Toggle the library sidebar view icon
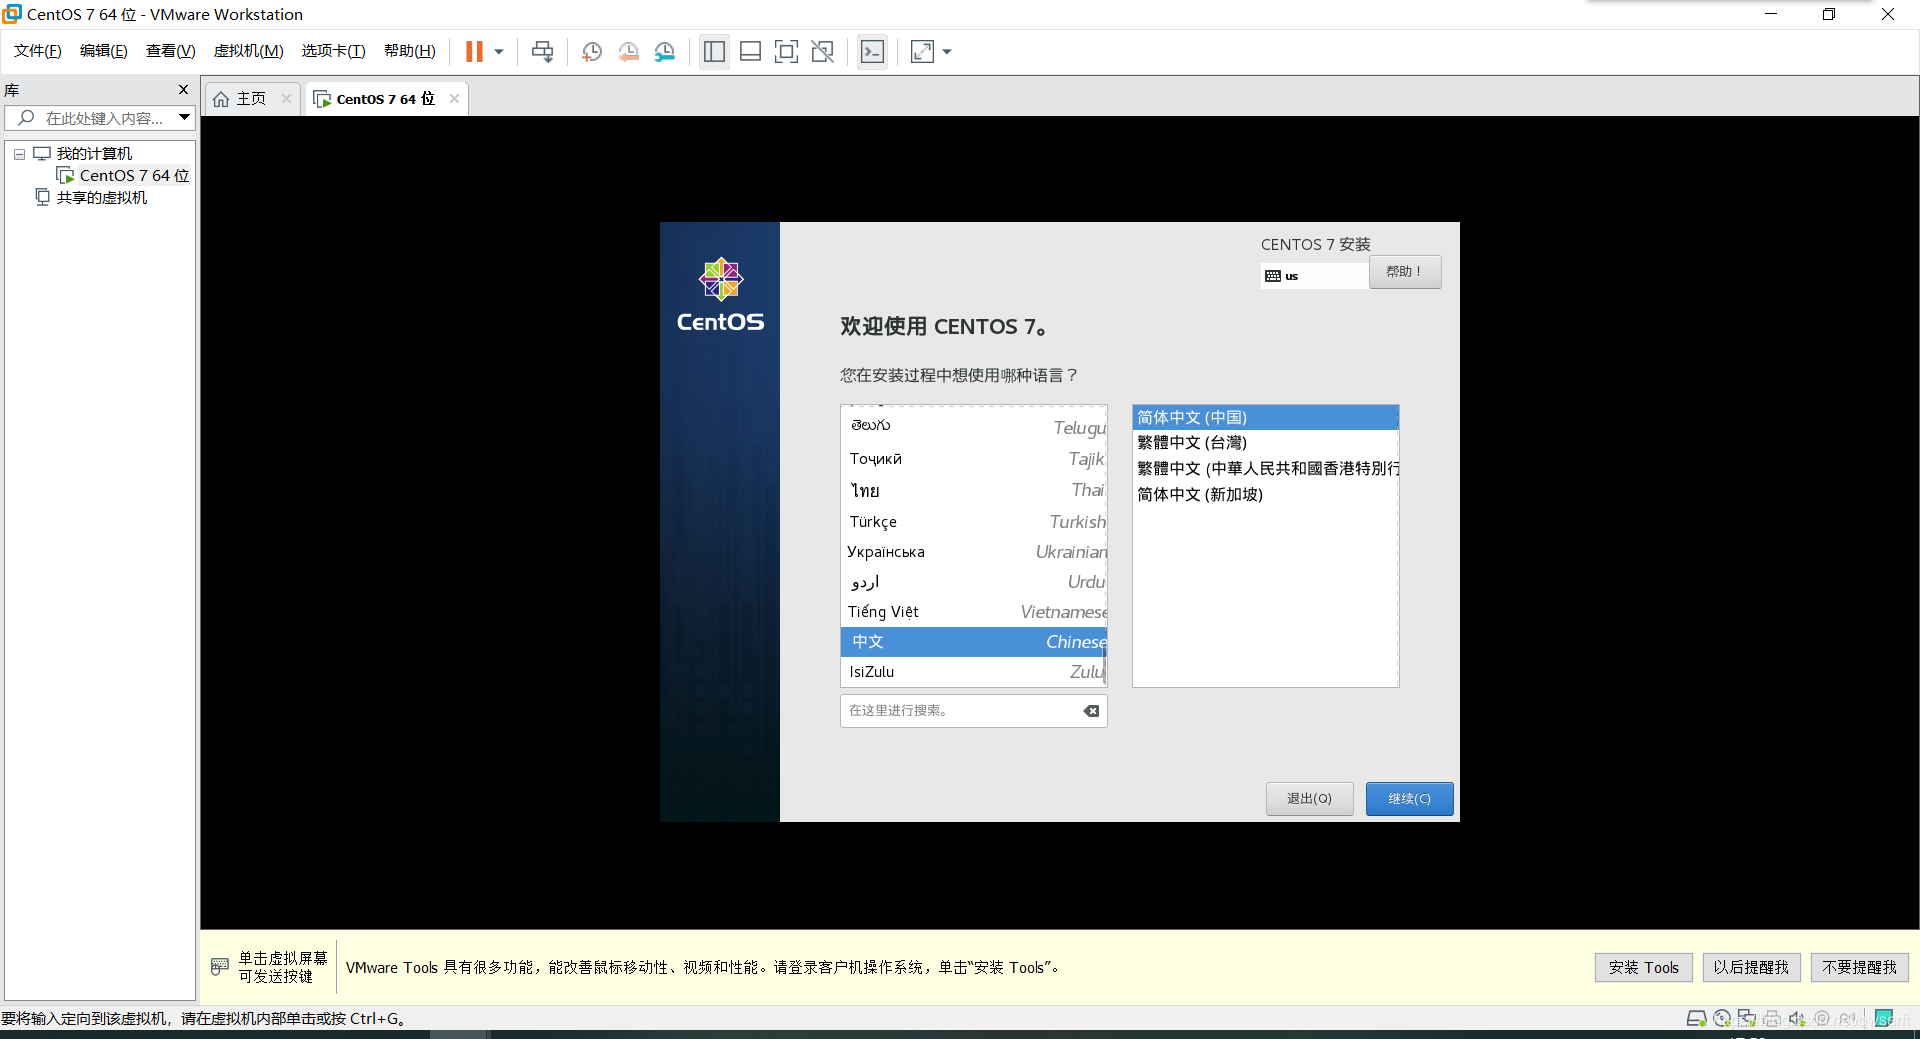The width and height of the screenshot is (1920, 1039). [714, 52]
